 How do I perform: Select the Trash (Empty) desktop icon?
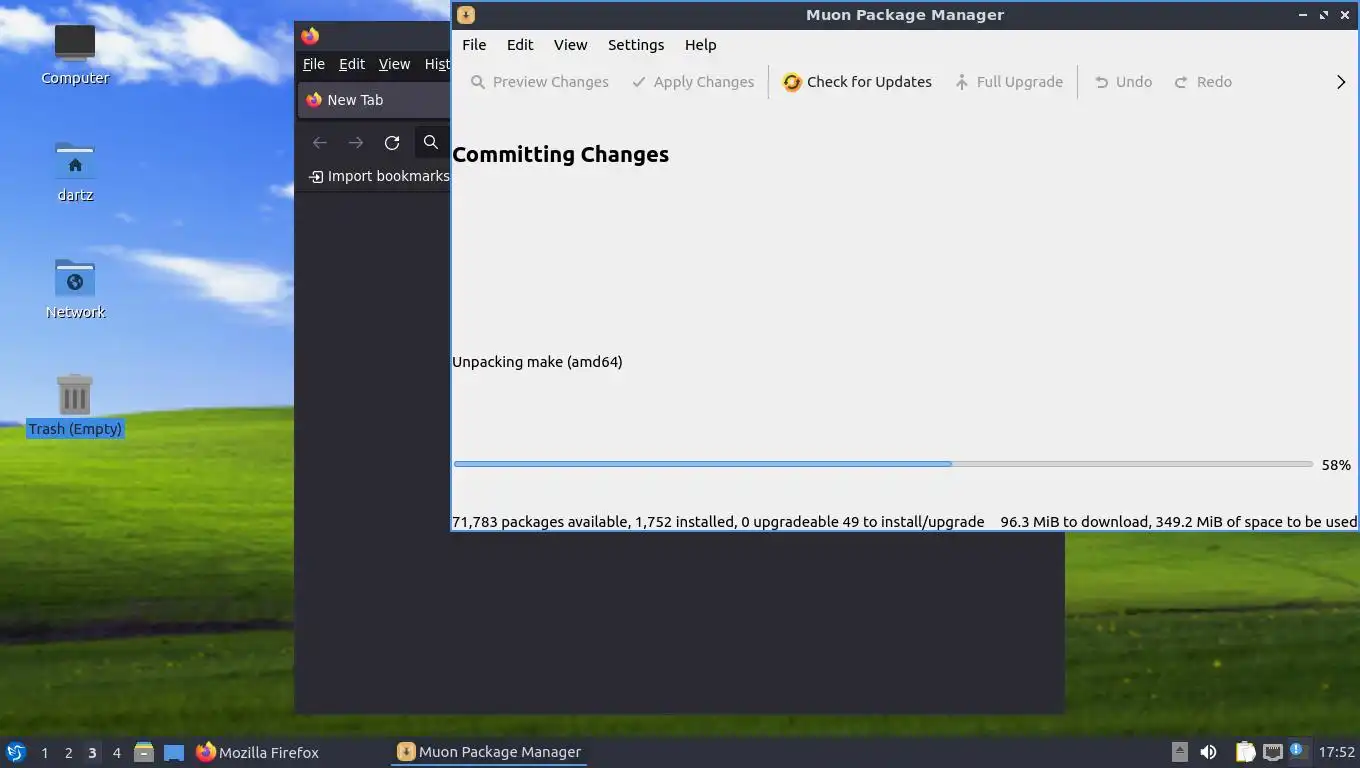coord(75,406)
